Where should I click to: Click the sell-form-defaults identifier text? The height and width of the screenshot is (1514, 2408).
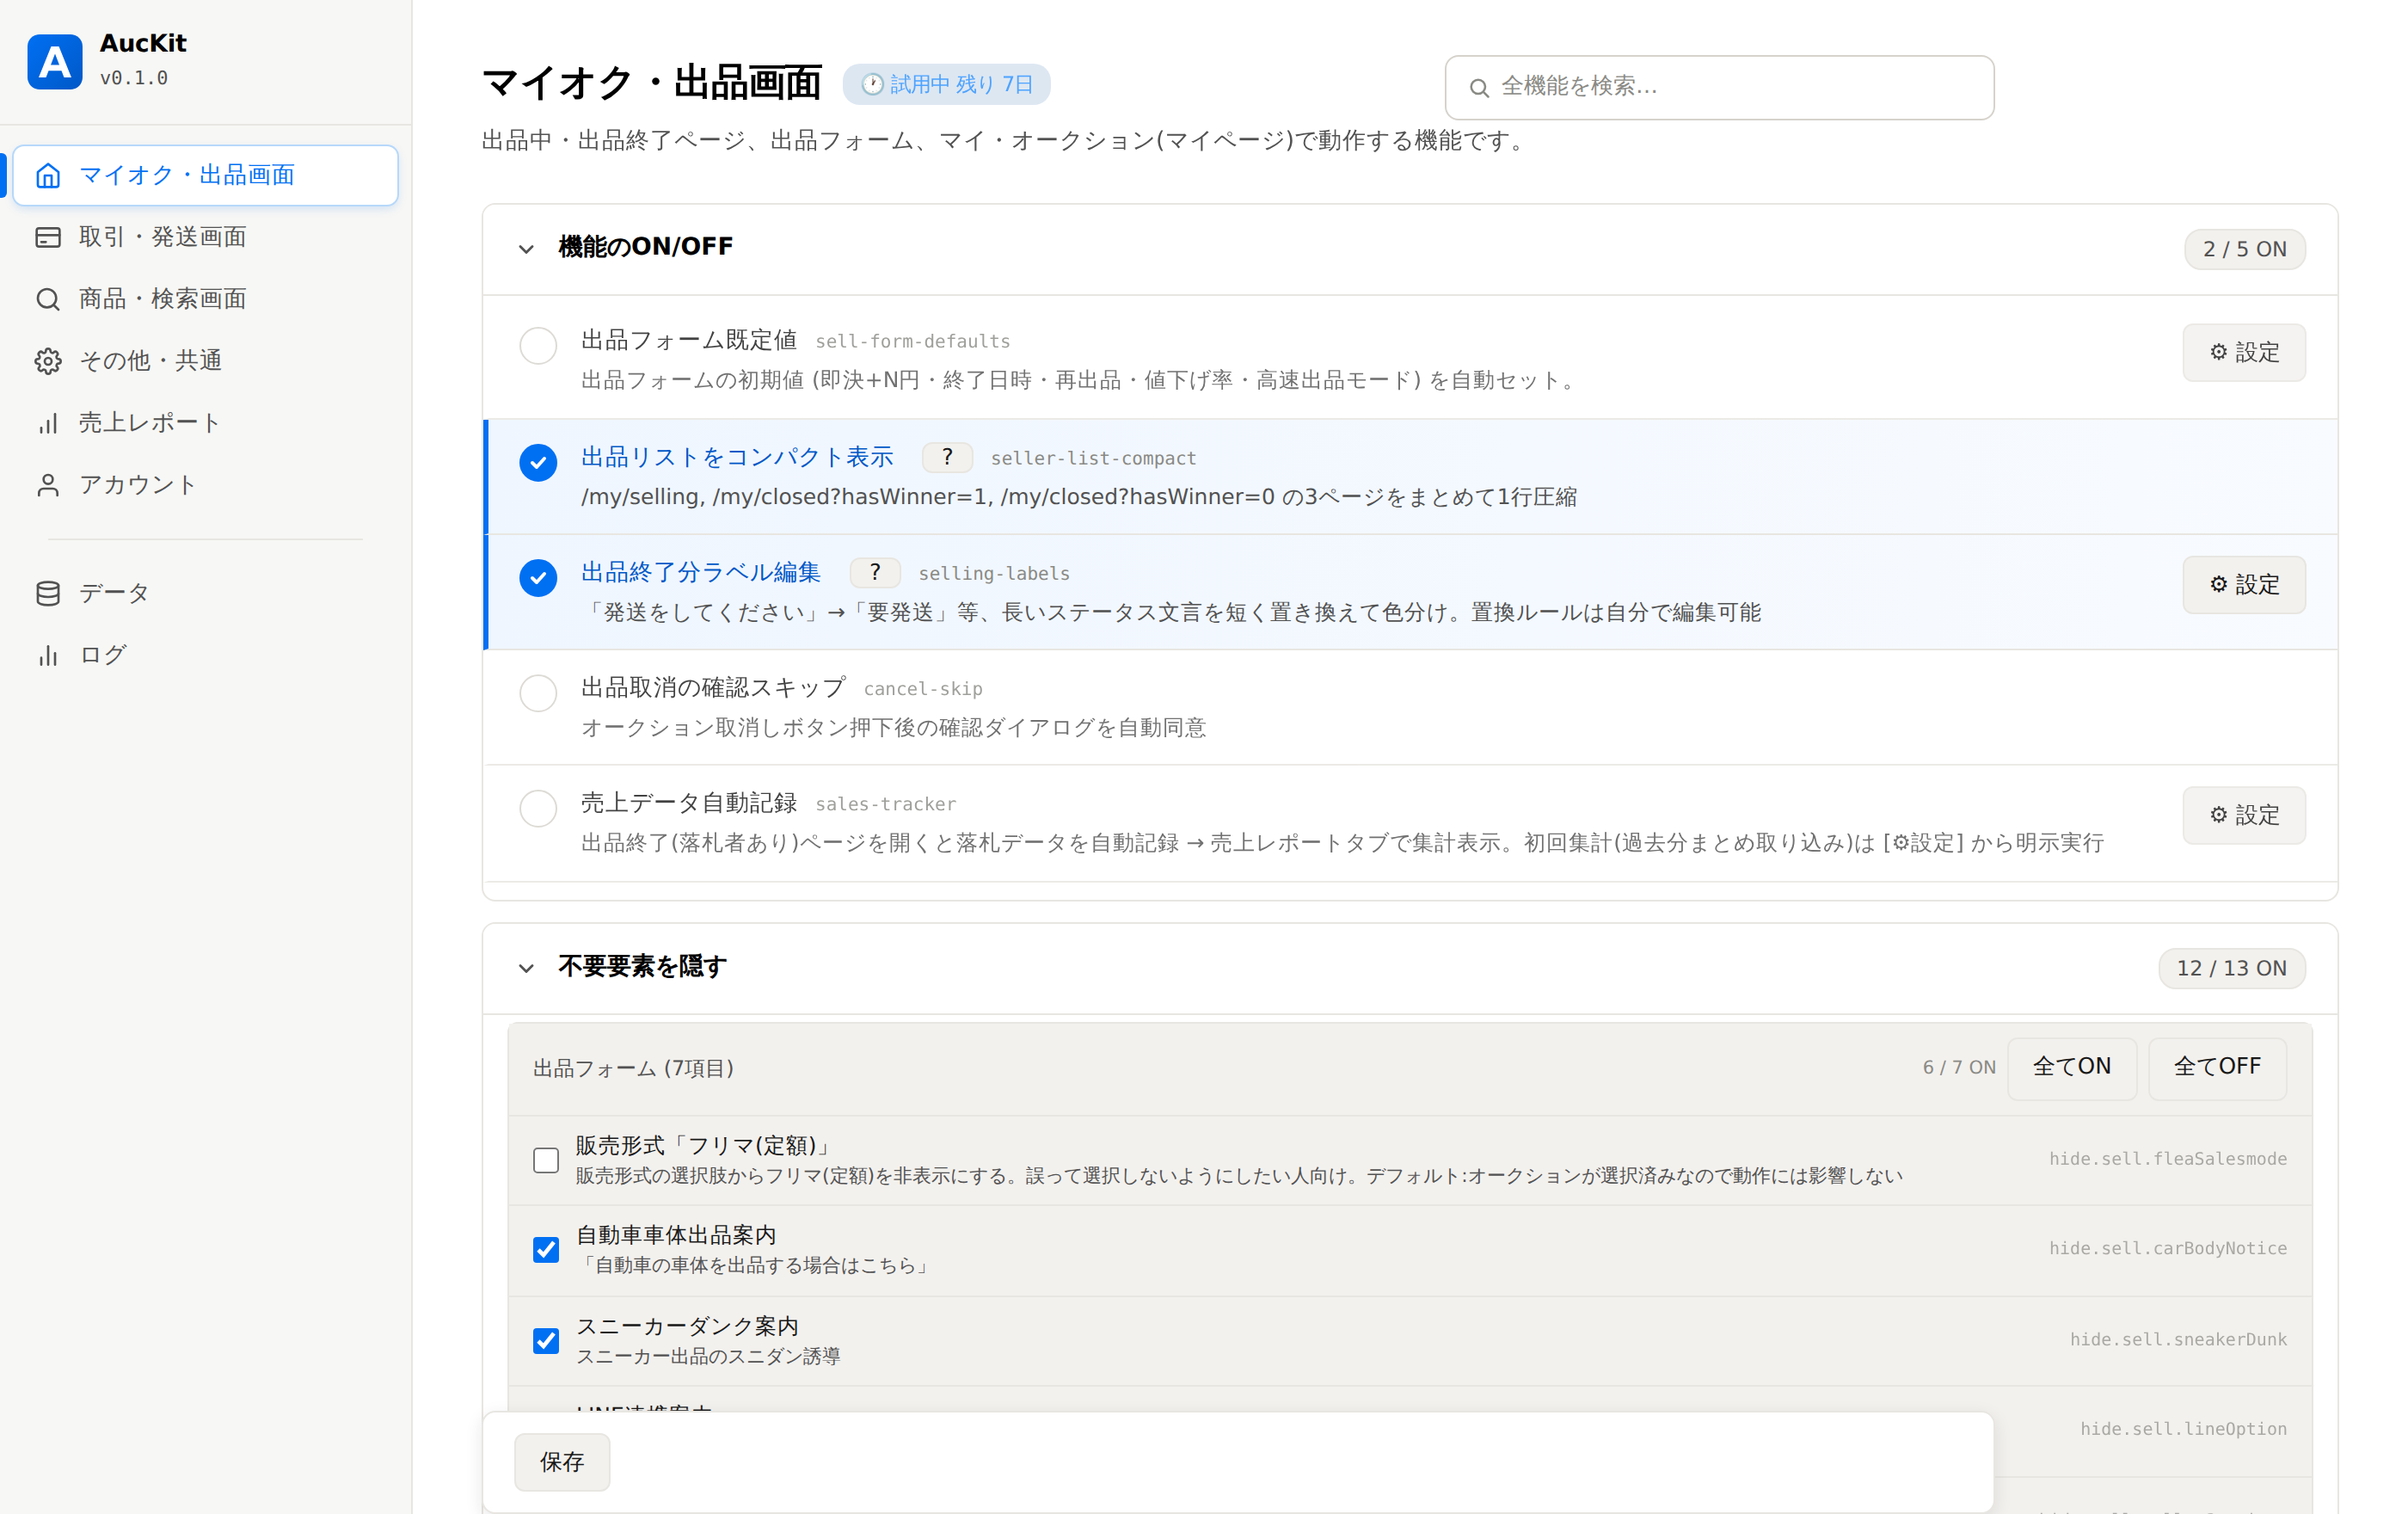click(x=913, y=342)
